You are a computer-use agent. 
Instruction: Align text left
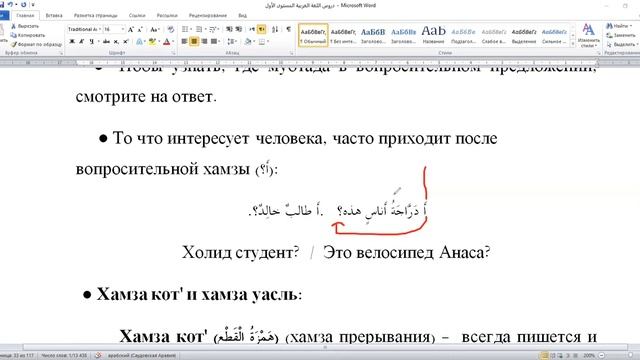(184, 41)
